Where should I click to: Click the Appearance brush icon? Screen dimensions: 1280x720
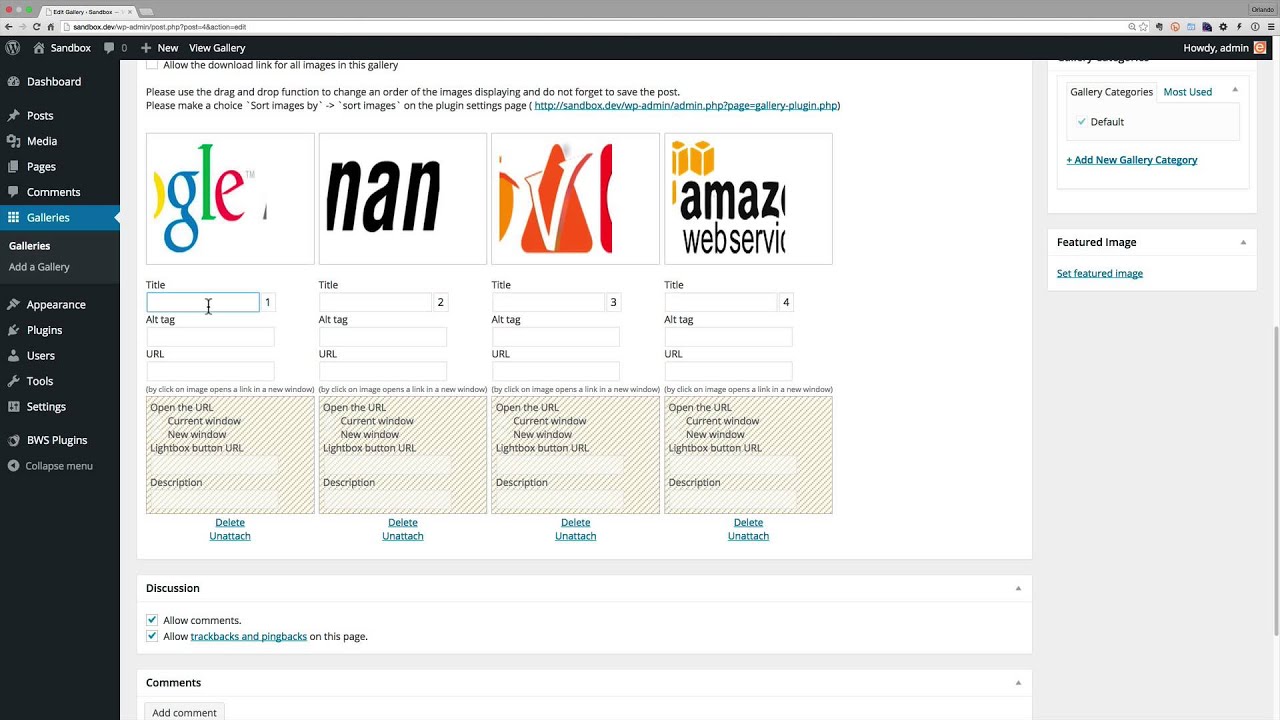point(13,305)
